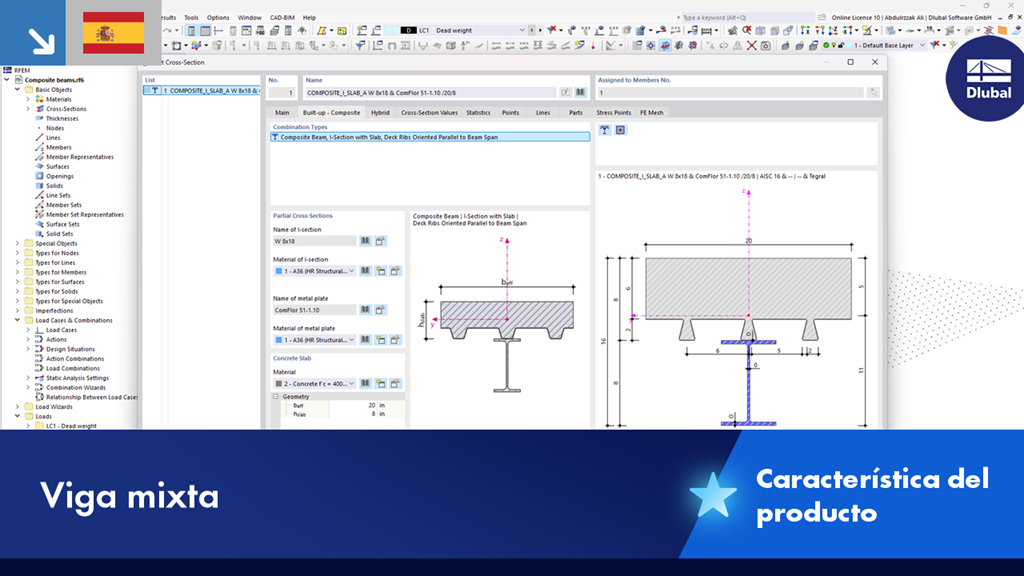Open the Default Base Layer dropdown
Screen dimensions: 1024x576
pyautogui.click(x=922, y=46)
